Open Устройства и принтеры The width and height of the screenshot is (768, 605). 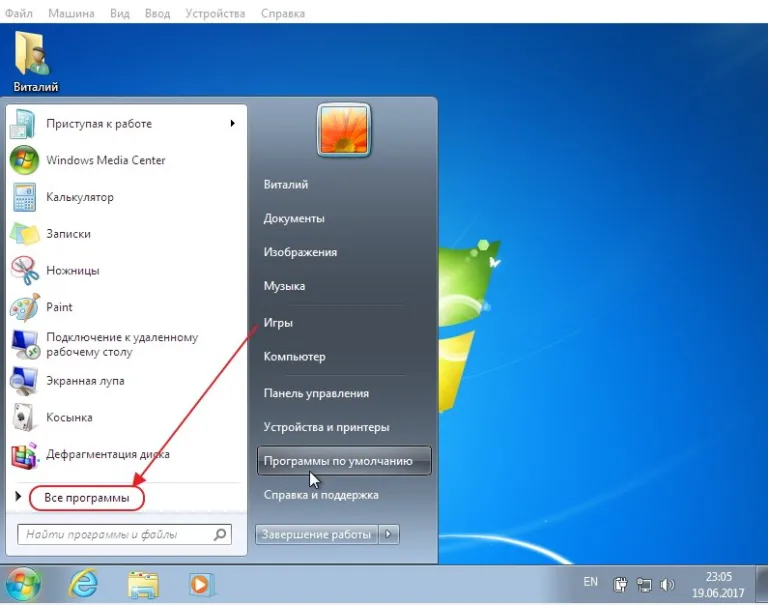pyautogui.click(x=326, y=427)
